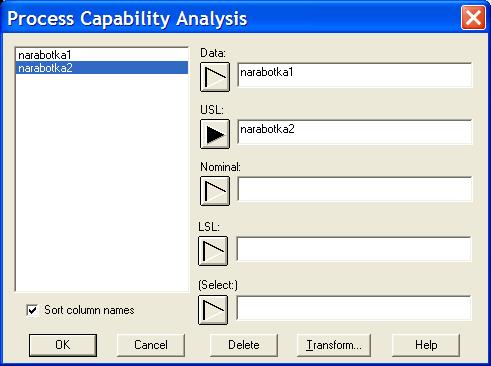Click the OK button
This screenshot has height=366, width=491.
(63, 345)
